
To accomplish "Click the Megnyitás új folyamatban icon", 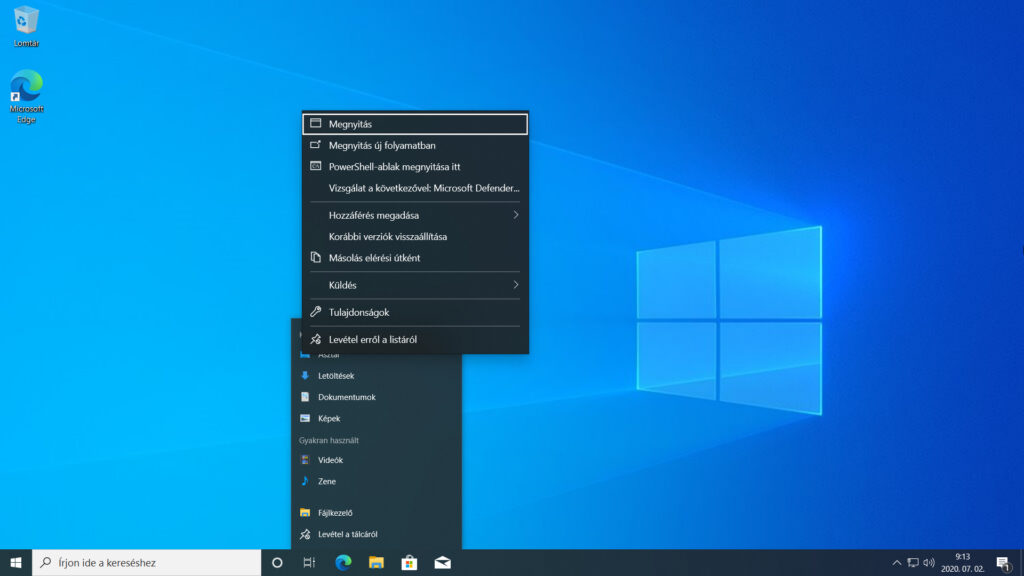I will coord(315,144).
